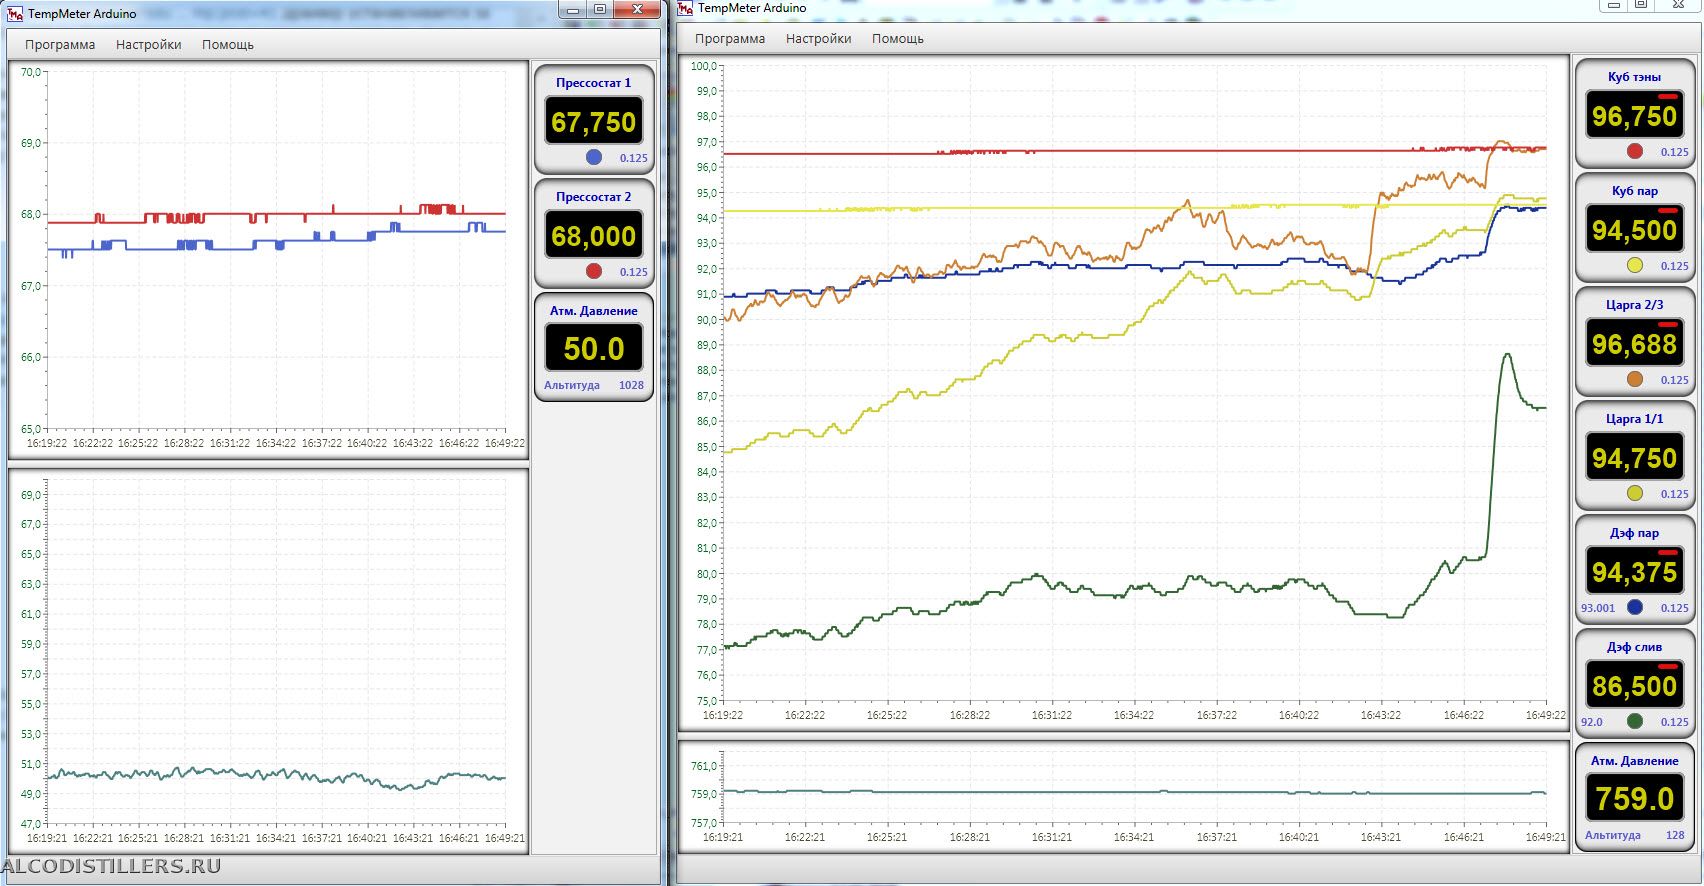Click altitude value 1028 in left window
The image size is (1704, 886).
(x=631, y=385)
